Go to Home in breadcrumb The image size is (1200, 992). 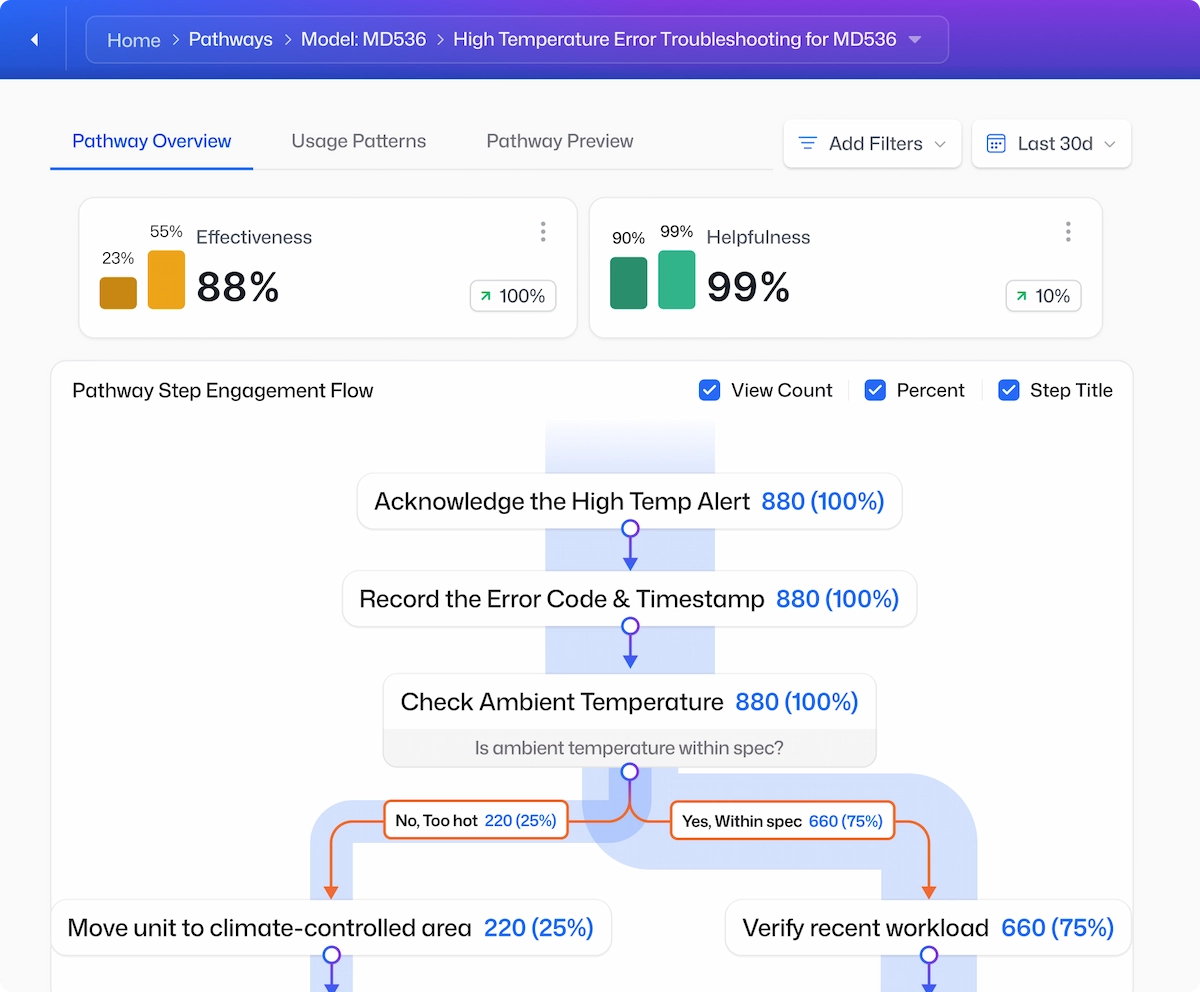134,40
